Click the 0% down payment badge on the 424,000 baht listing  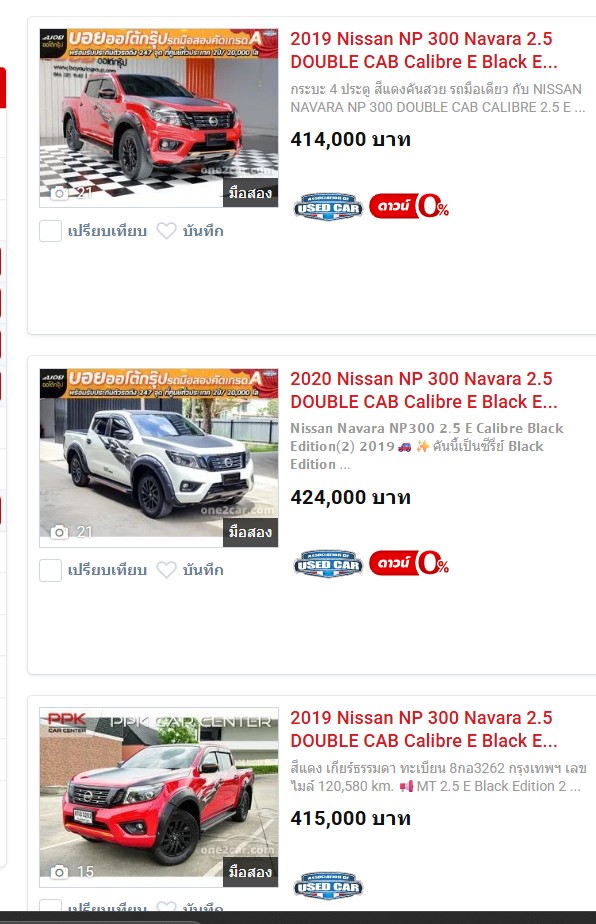[x=409, y=563]
